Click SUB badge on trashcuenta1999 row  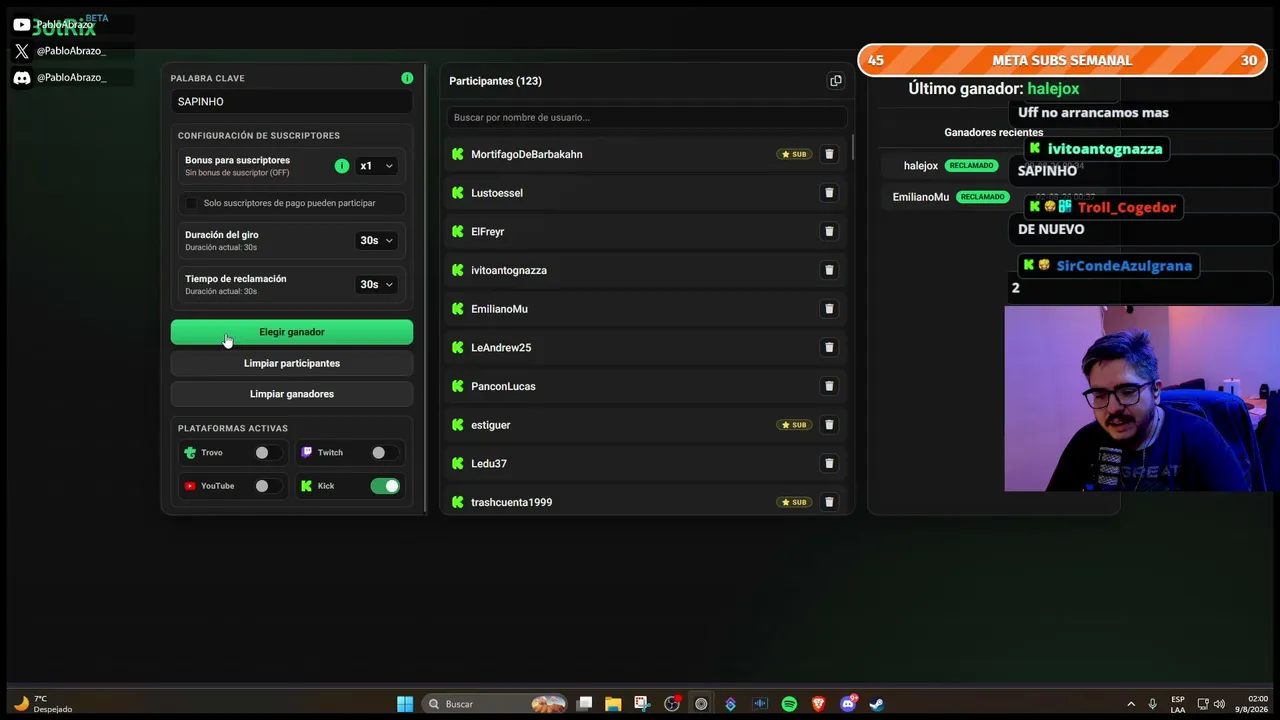coord(794,502)
